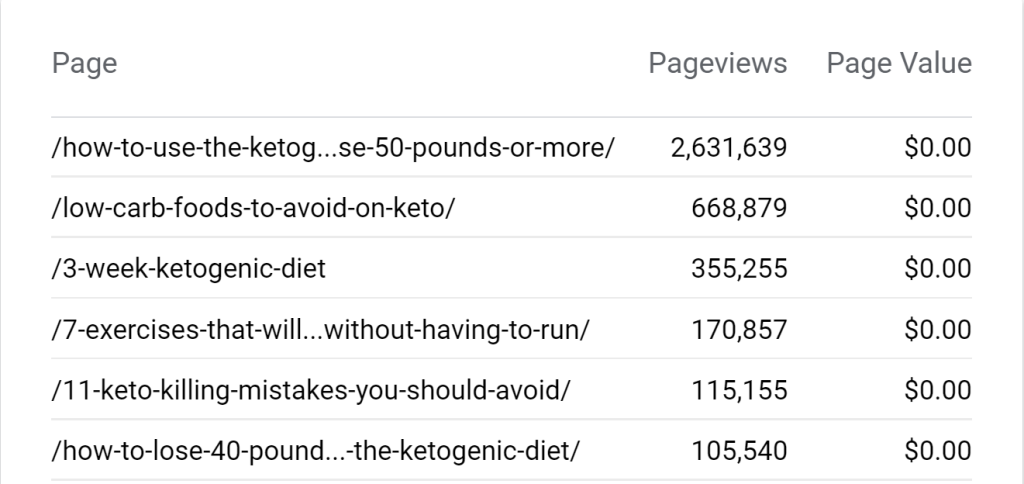Click the 3-week-ketogenic-diet page link
Screen dimensions: 1024x484
189,269
